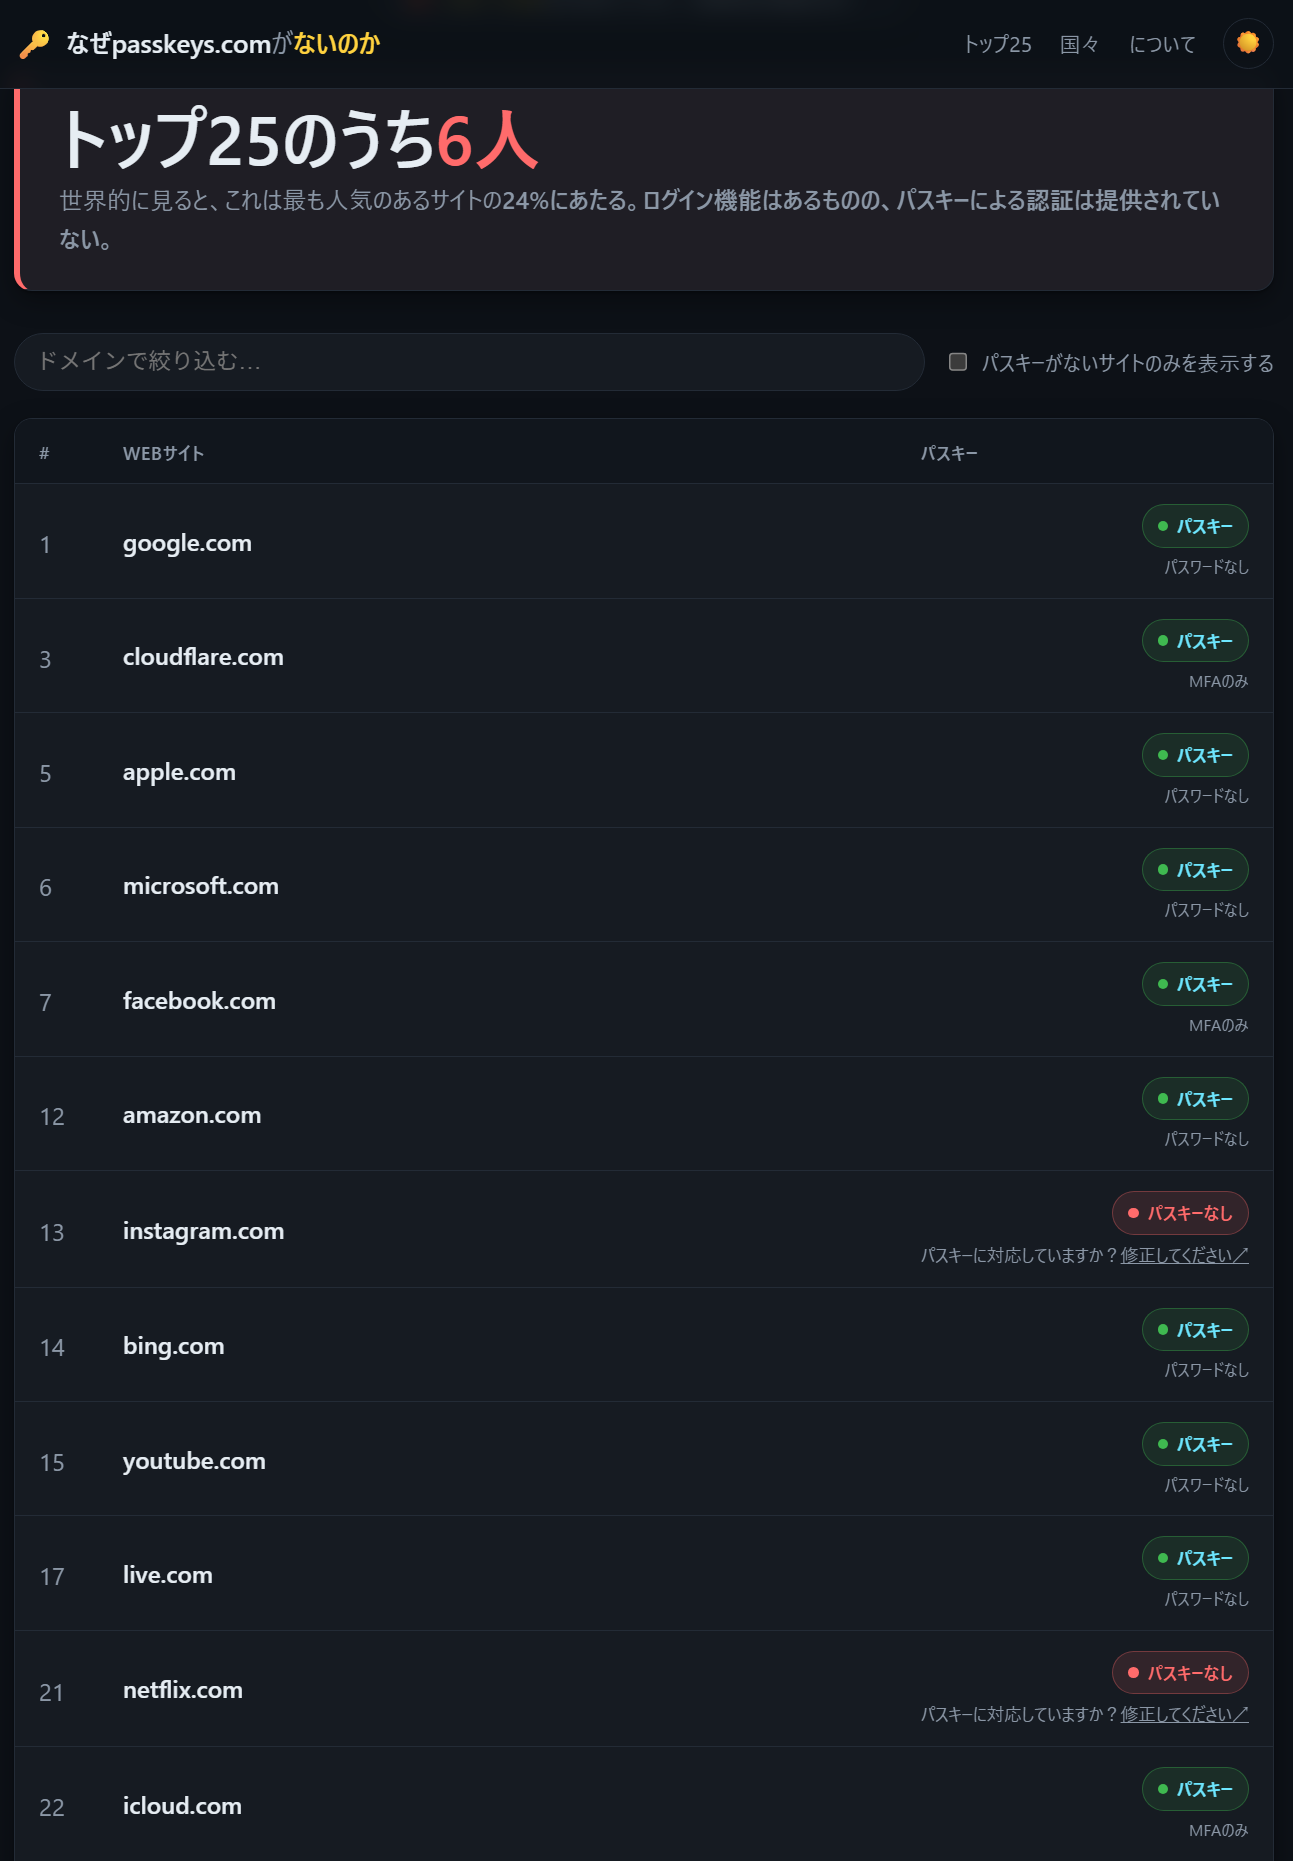Click the パスキー badge in youtube.com row
Viewport: 1293px width, 1861px height.
tap(1195, 1444)
